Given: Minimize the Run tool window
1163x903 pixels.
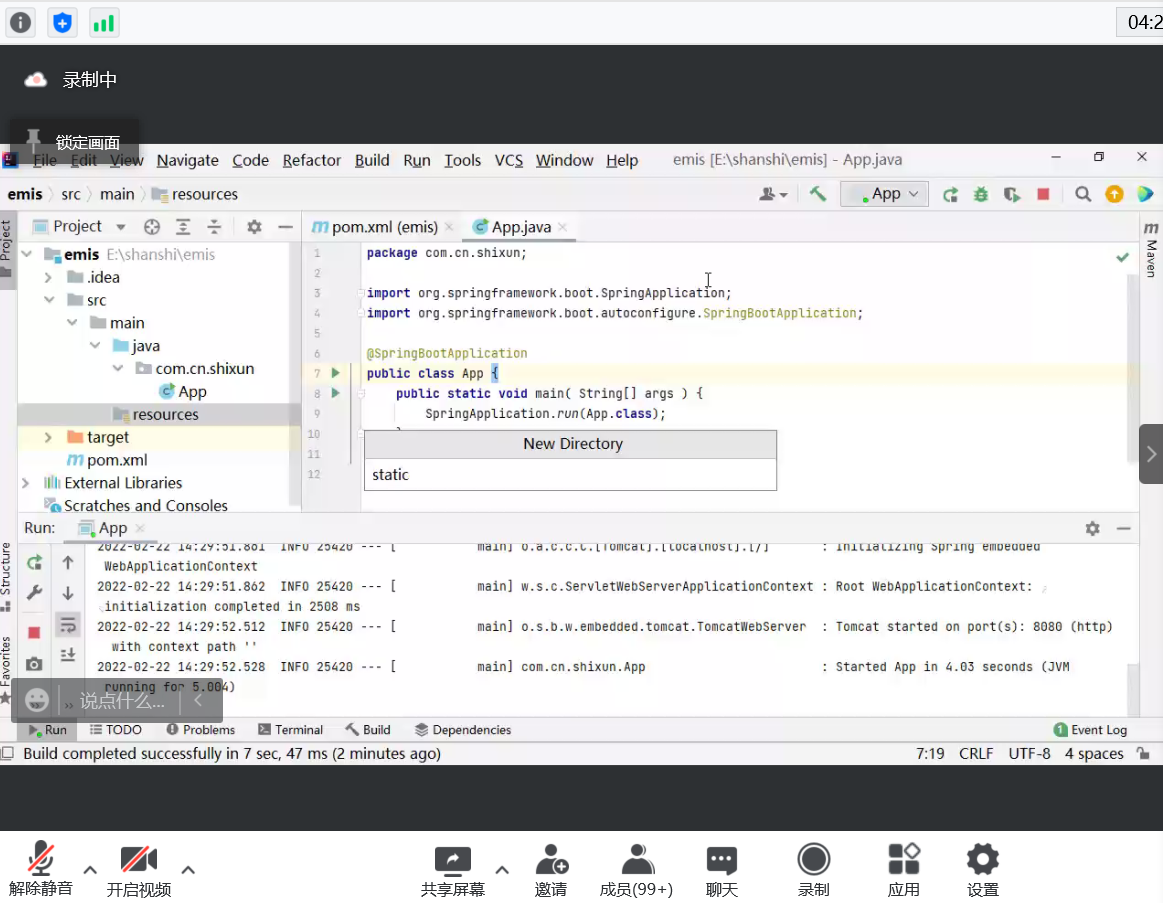Looking at the screenshot, I should (x=1124, y=528).
